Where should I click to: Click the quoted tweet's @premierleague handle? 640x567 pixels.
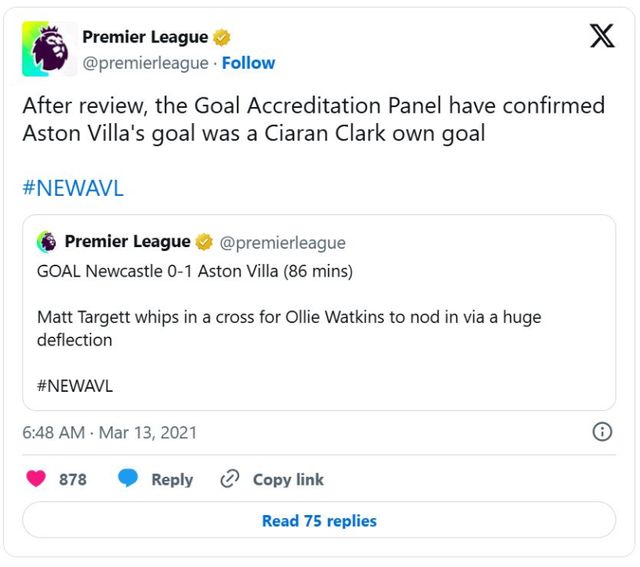tap(282, 243)
